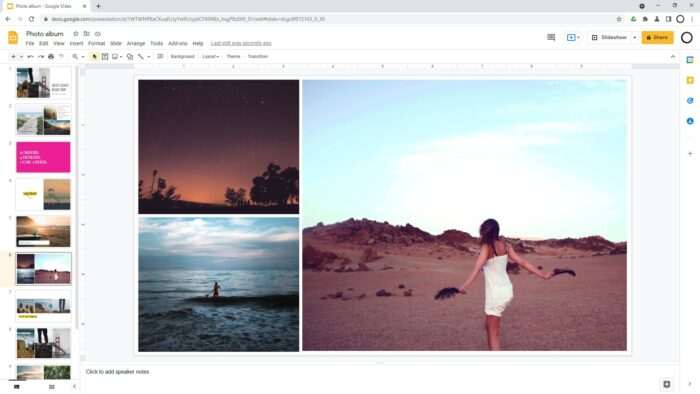This screenshot has width=700, height=394.
Task: Open the Insert menu
Action: (x=76, y=44)
